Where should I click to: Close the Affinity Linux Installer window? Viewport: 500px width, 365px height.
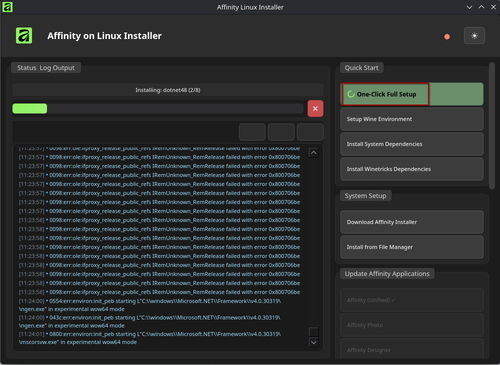493,7
